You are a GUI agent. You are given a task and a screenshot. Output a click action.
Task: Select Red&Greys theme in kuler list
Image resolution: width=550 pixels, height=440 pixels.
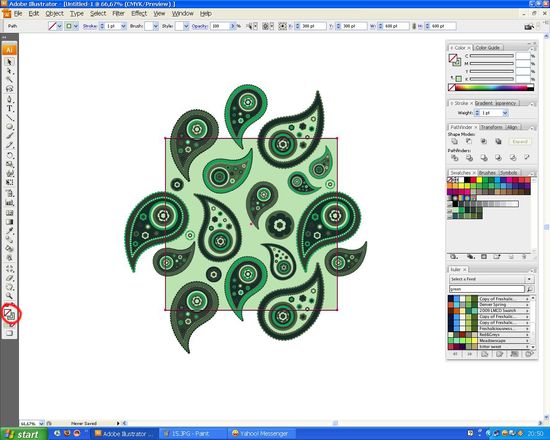coord(489,335)
